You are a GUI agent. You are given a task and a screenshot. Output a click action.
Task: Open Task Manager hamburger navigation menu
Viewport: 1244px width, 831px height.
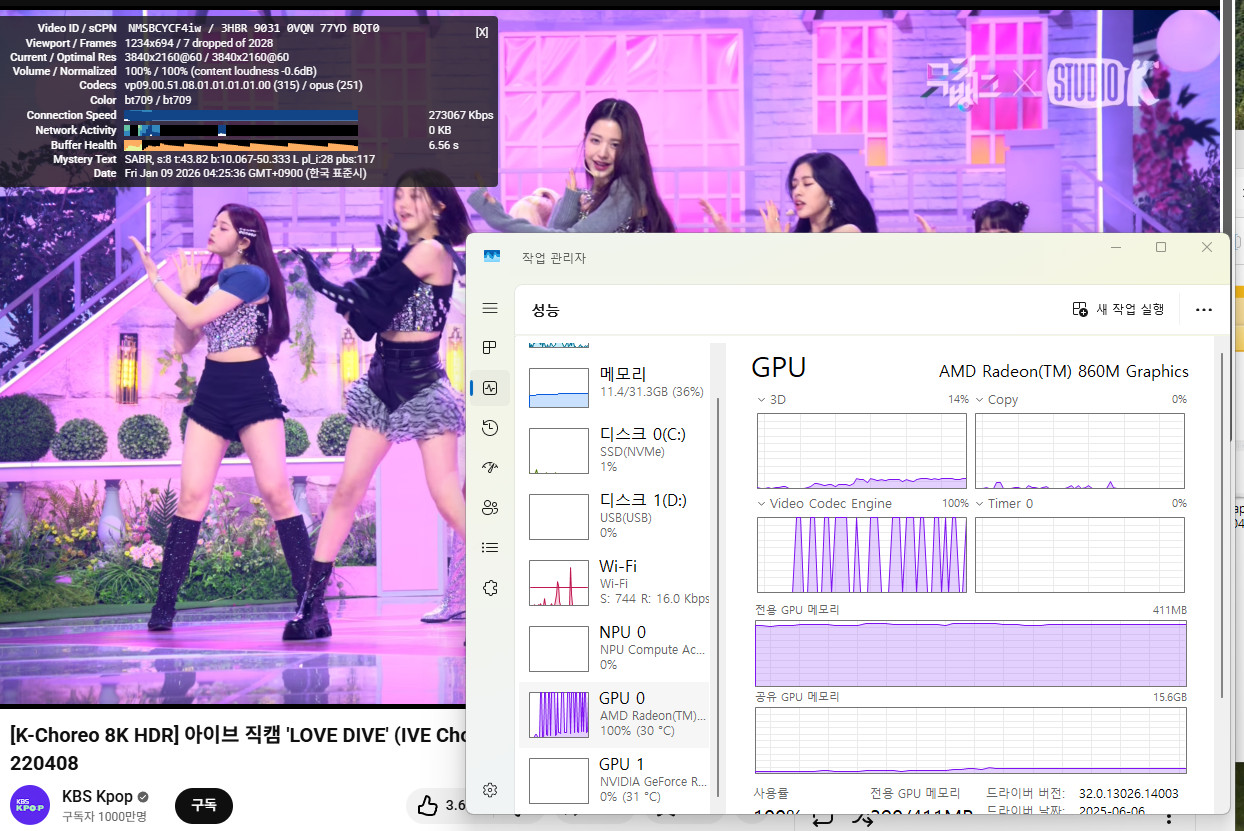pyautogui.click(x=490, y=308)
